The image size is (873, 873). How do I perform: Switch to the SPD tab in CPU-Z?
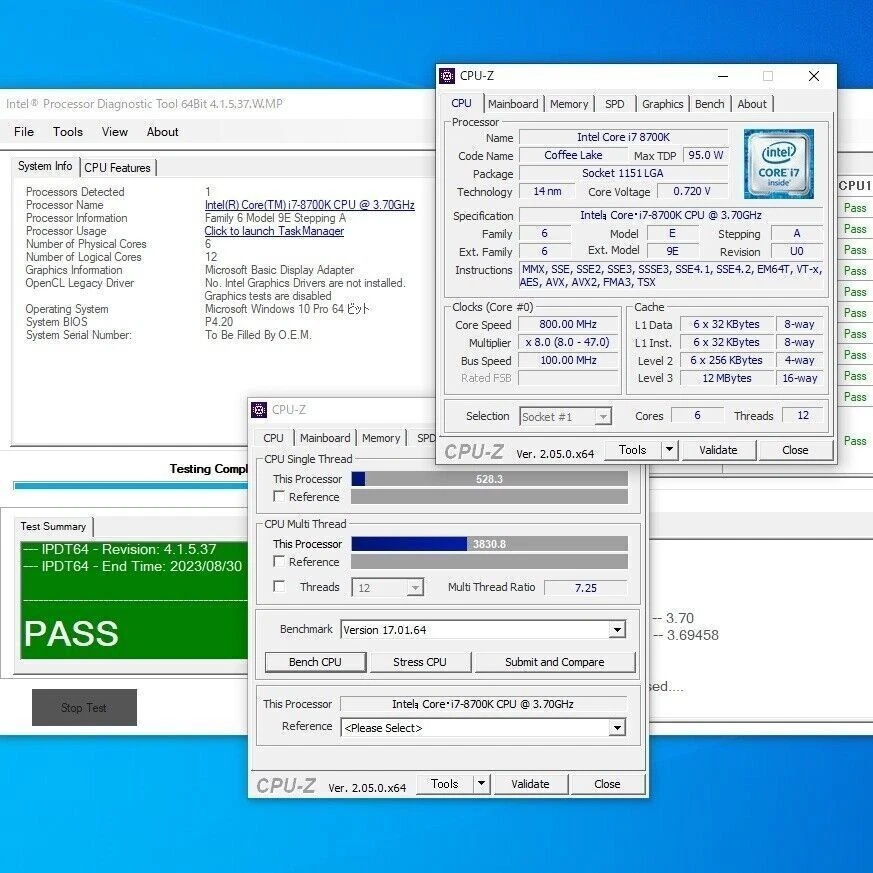[x=615, y=103]
